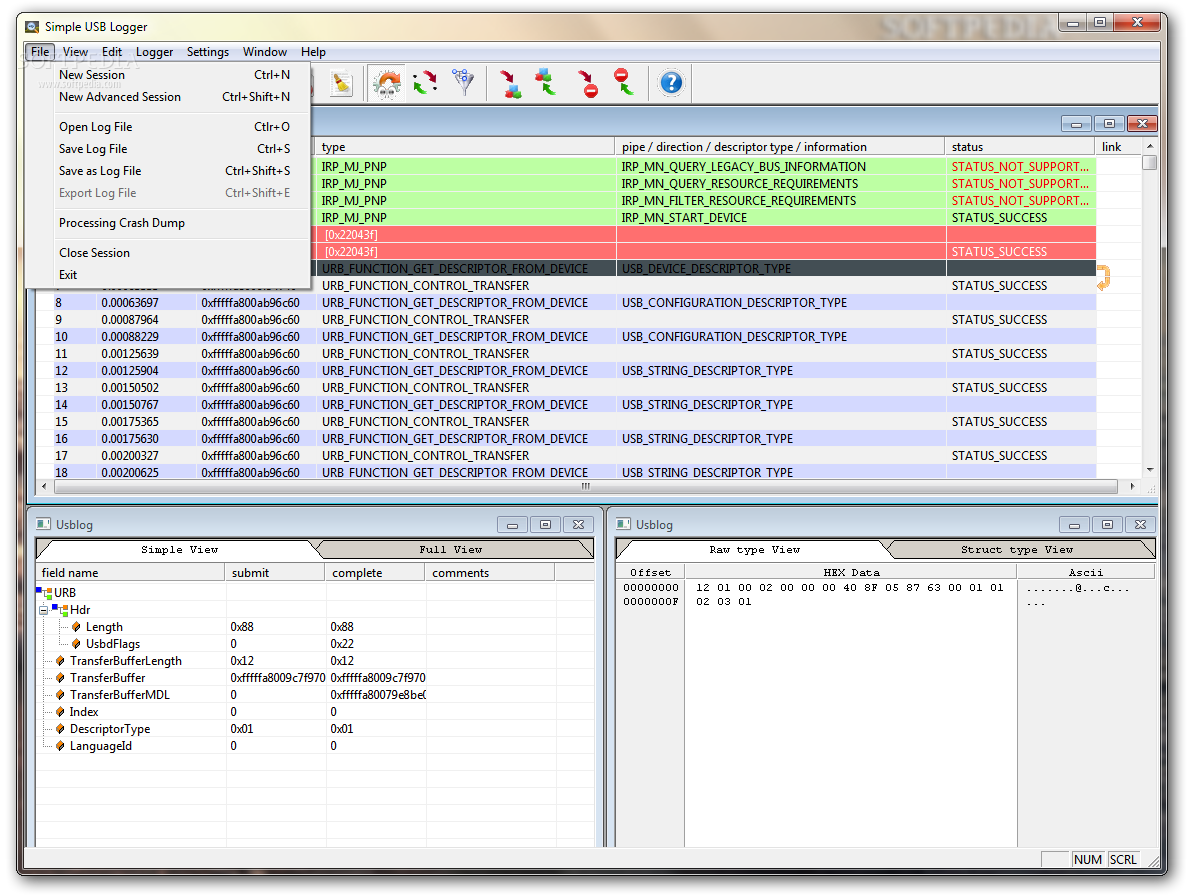Image resolution: width=1188 pixels, height=896 pixels.
Task: Click the right Usblog panel icon
Action: [624, 524]
